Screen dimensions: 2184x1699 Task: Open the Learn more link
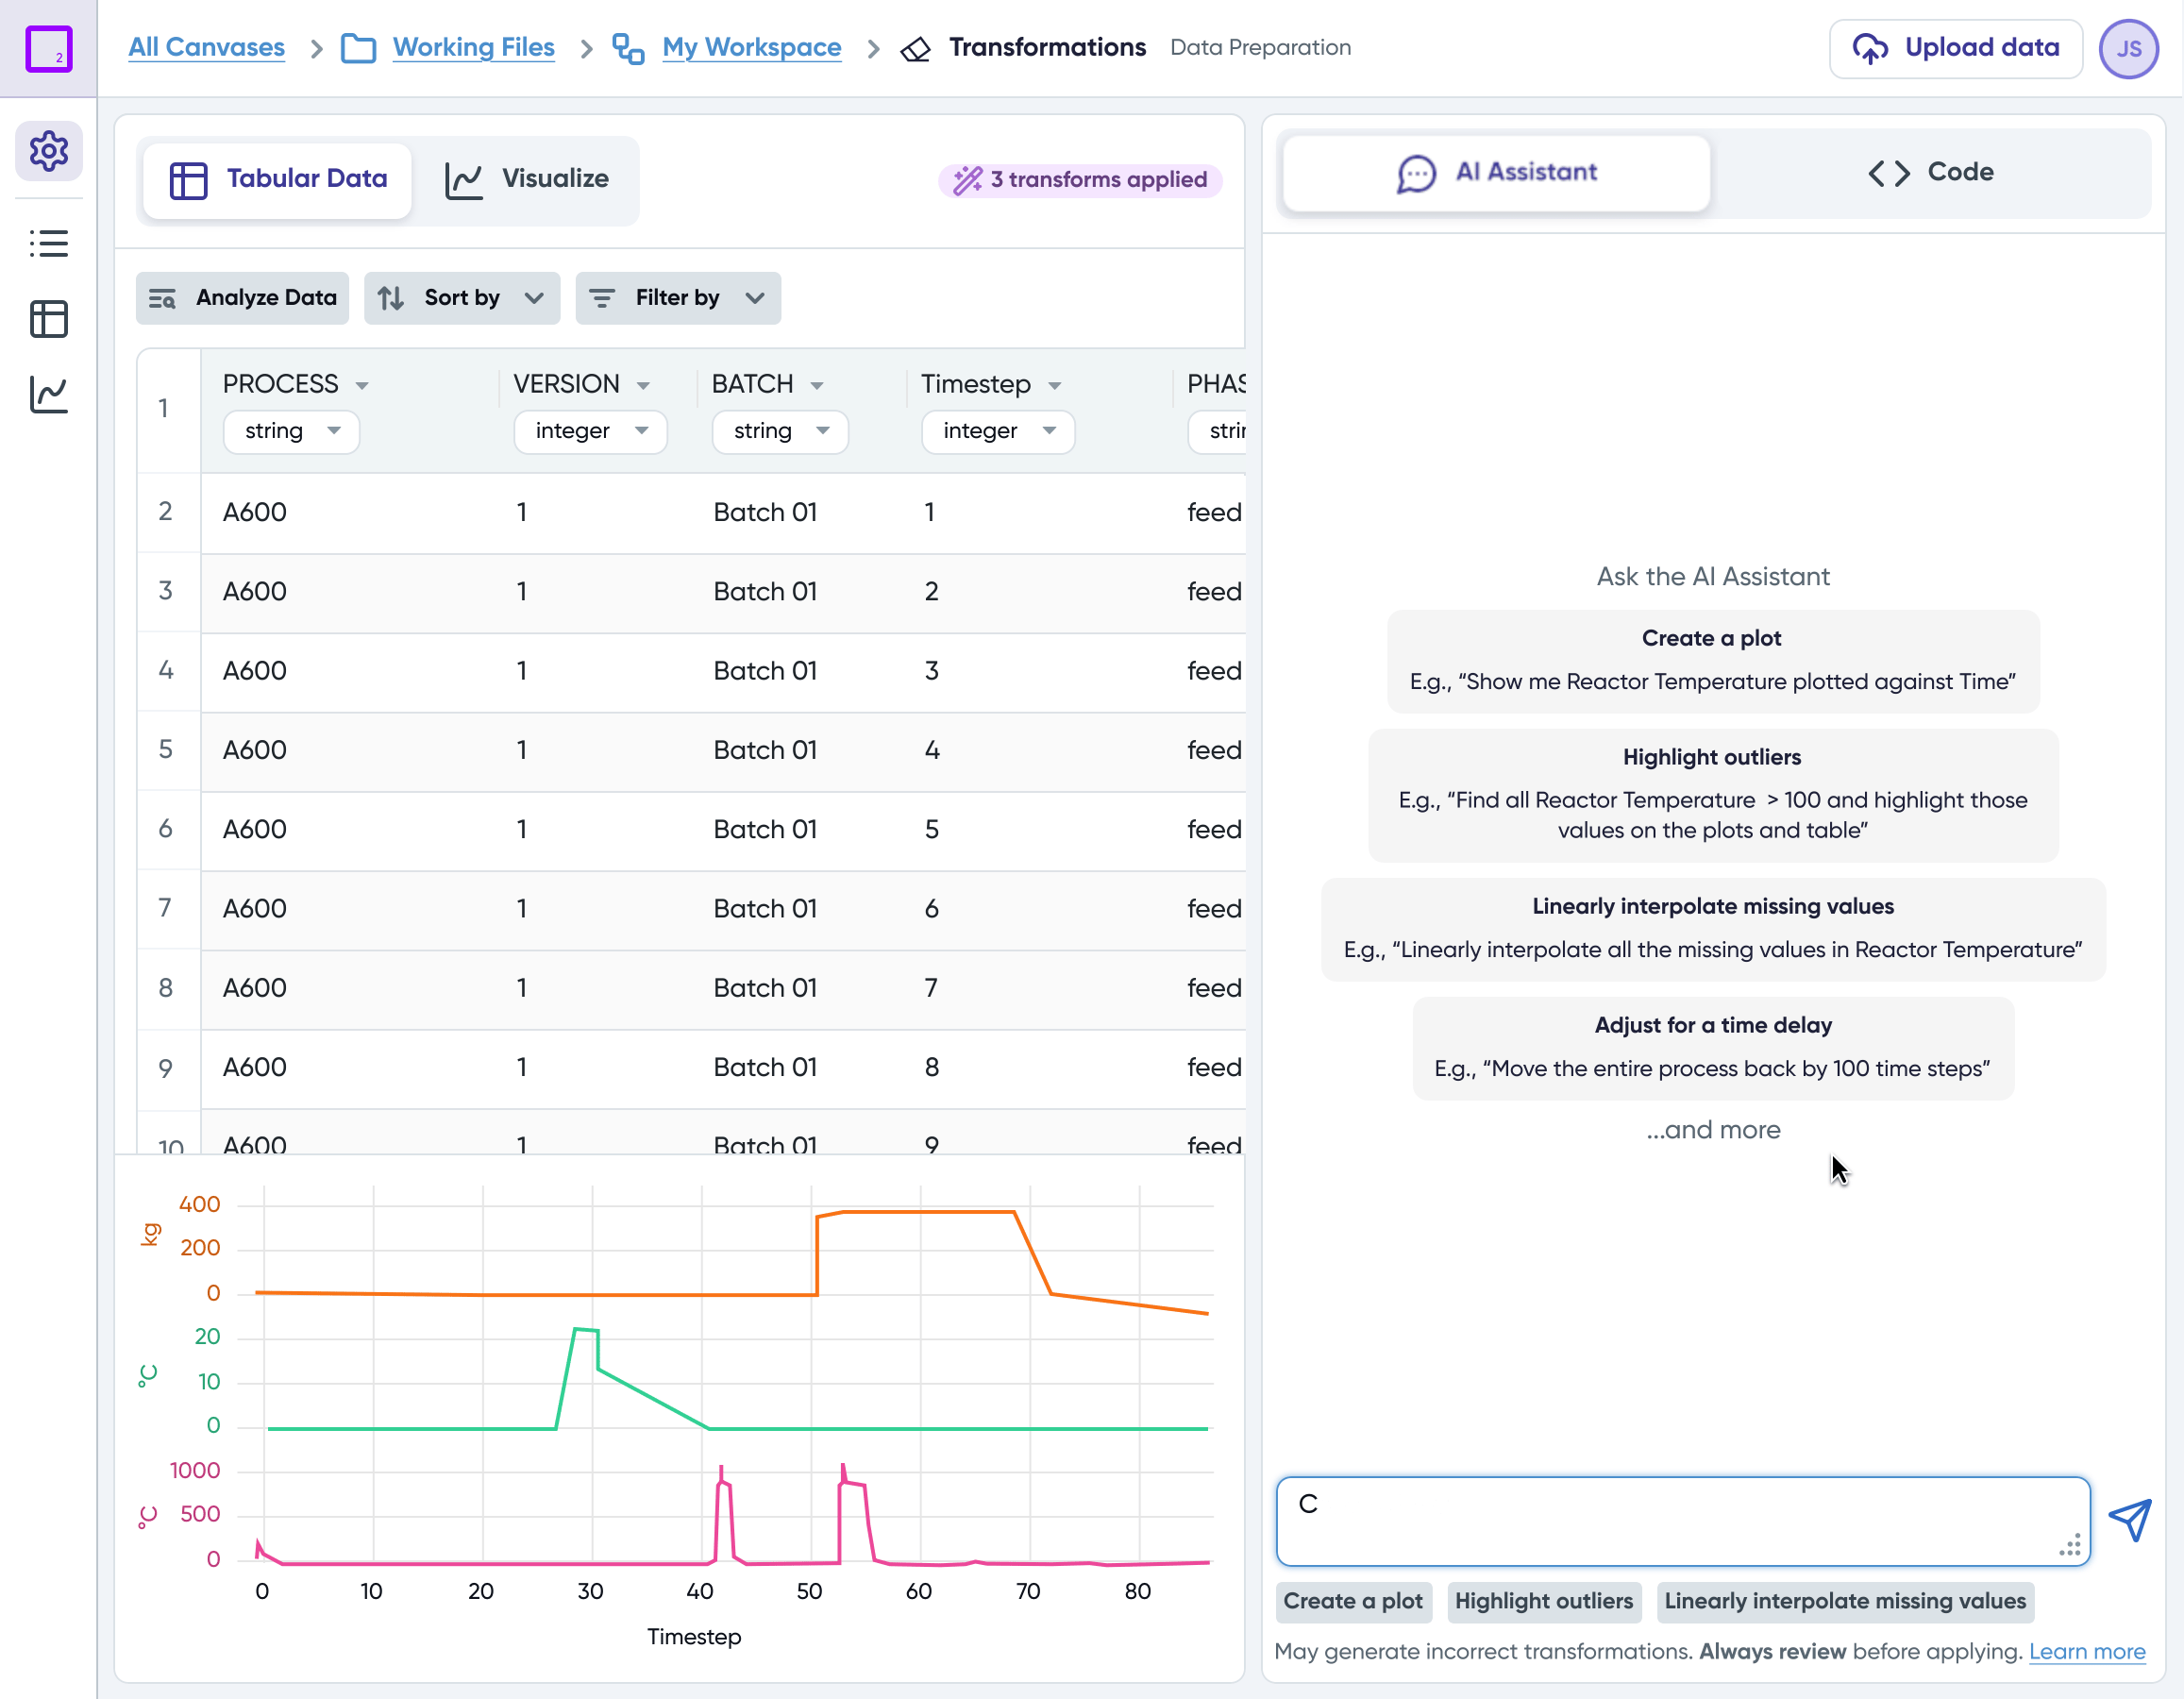pyautogui.click(x=2086, y=1651)
